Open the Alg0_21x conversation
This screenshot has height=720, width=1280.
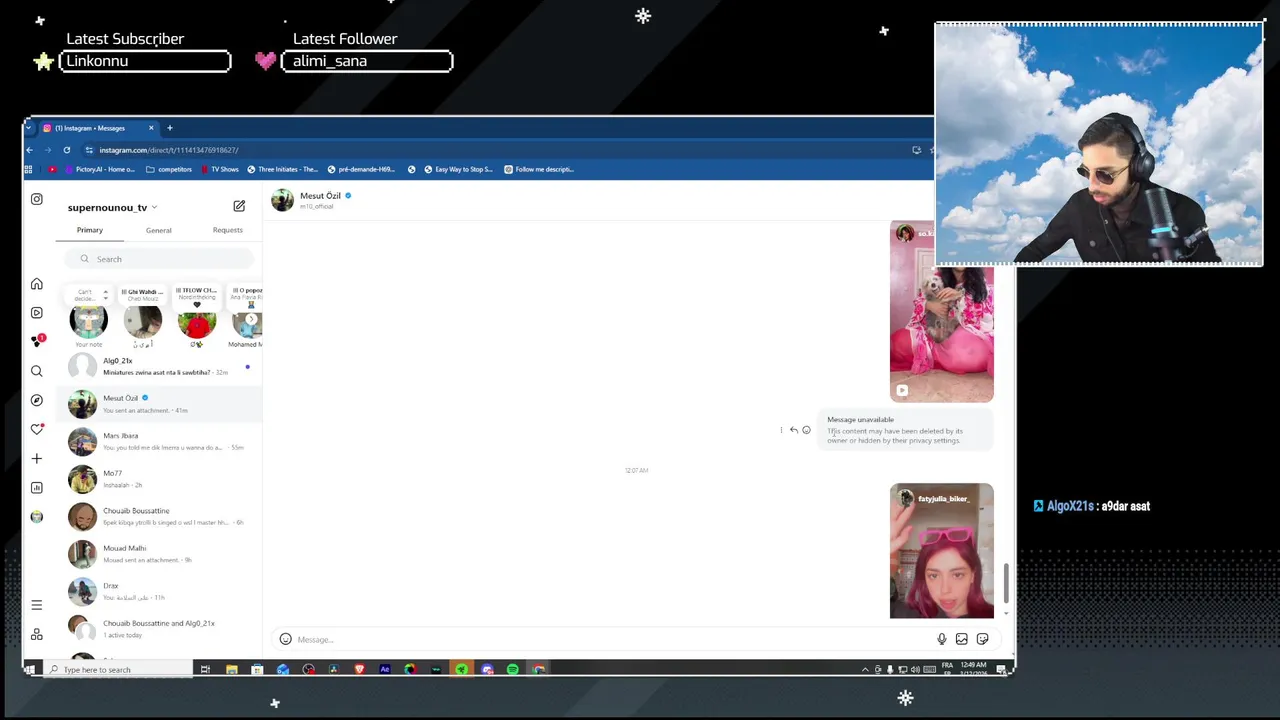[159, 367]
